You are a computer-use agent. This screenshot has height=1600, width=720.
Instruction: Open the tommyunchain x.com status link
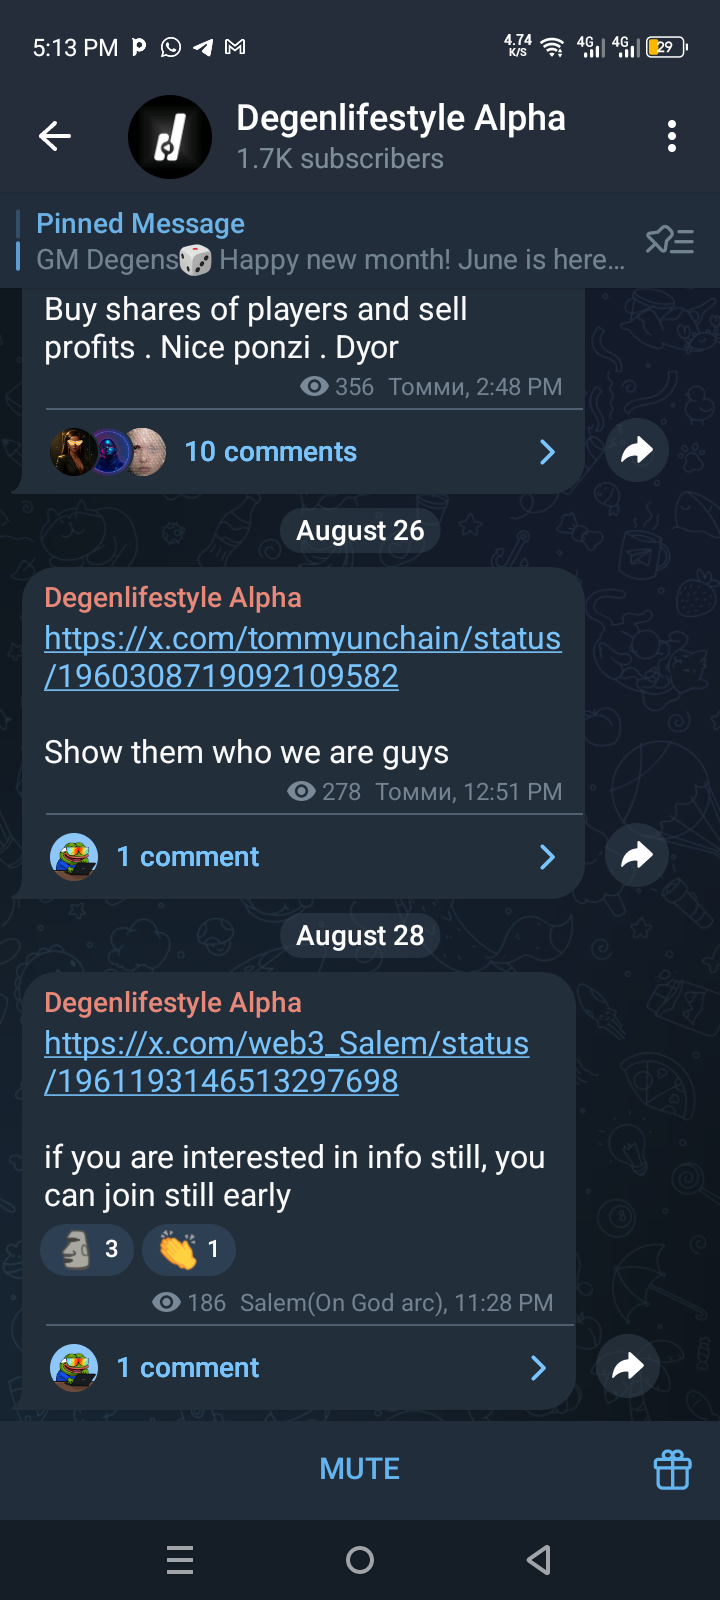click(x=303, y=657)
